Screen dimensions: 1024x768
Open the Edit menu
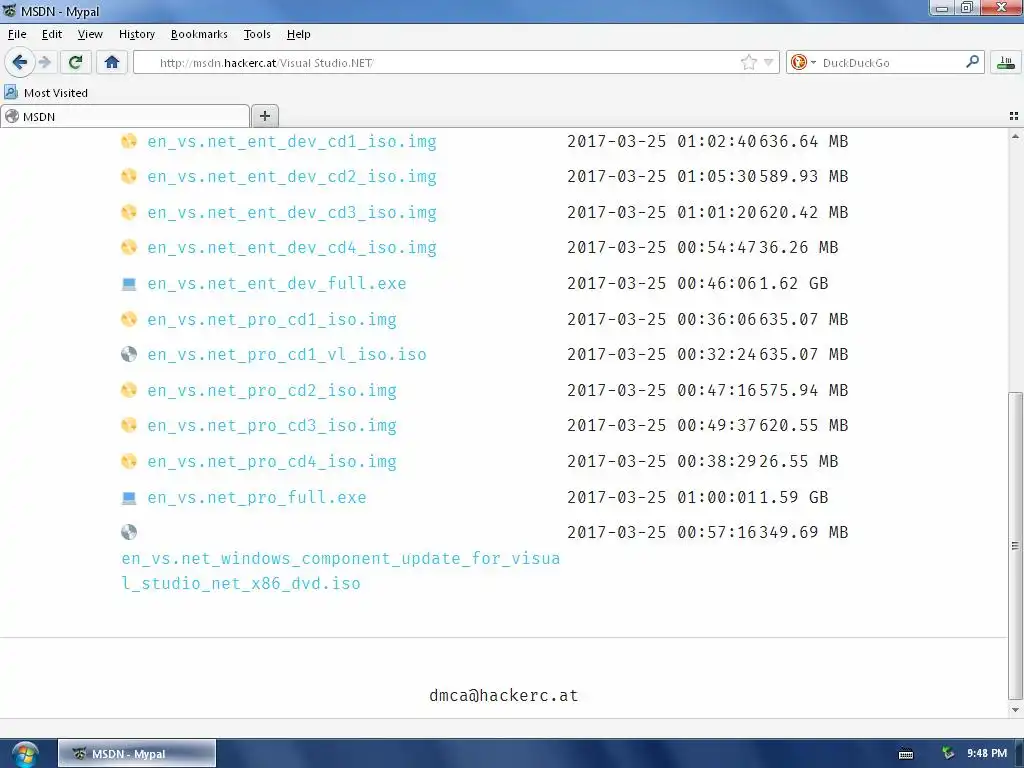coord(52,34)
